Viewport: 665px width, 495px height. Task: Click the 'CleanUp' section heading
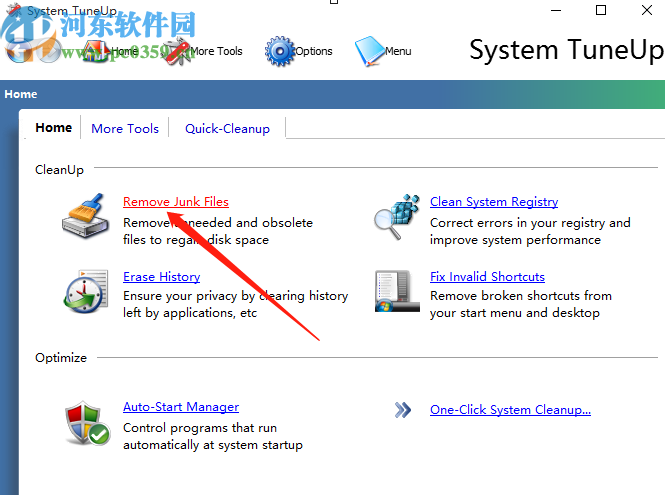click(x=59, y=170)
